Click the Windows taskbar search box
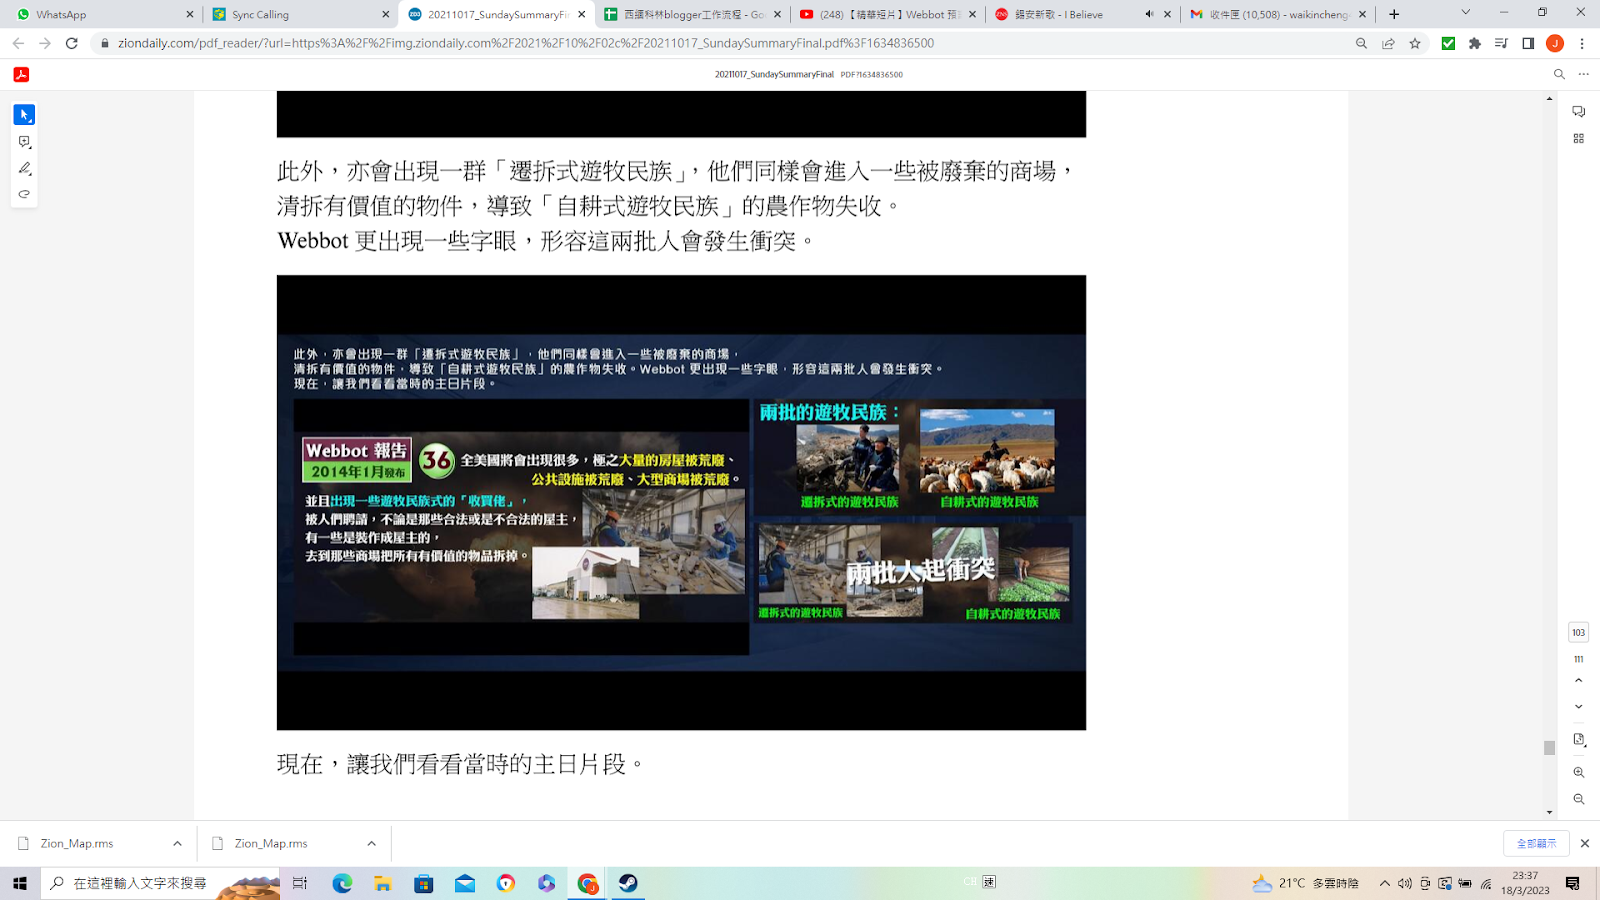This screenshot has width=1600, height=900. [x=160, y=883]
